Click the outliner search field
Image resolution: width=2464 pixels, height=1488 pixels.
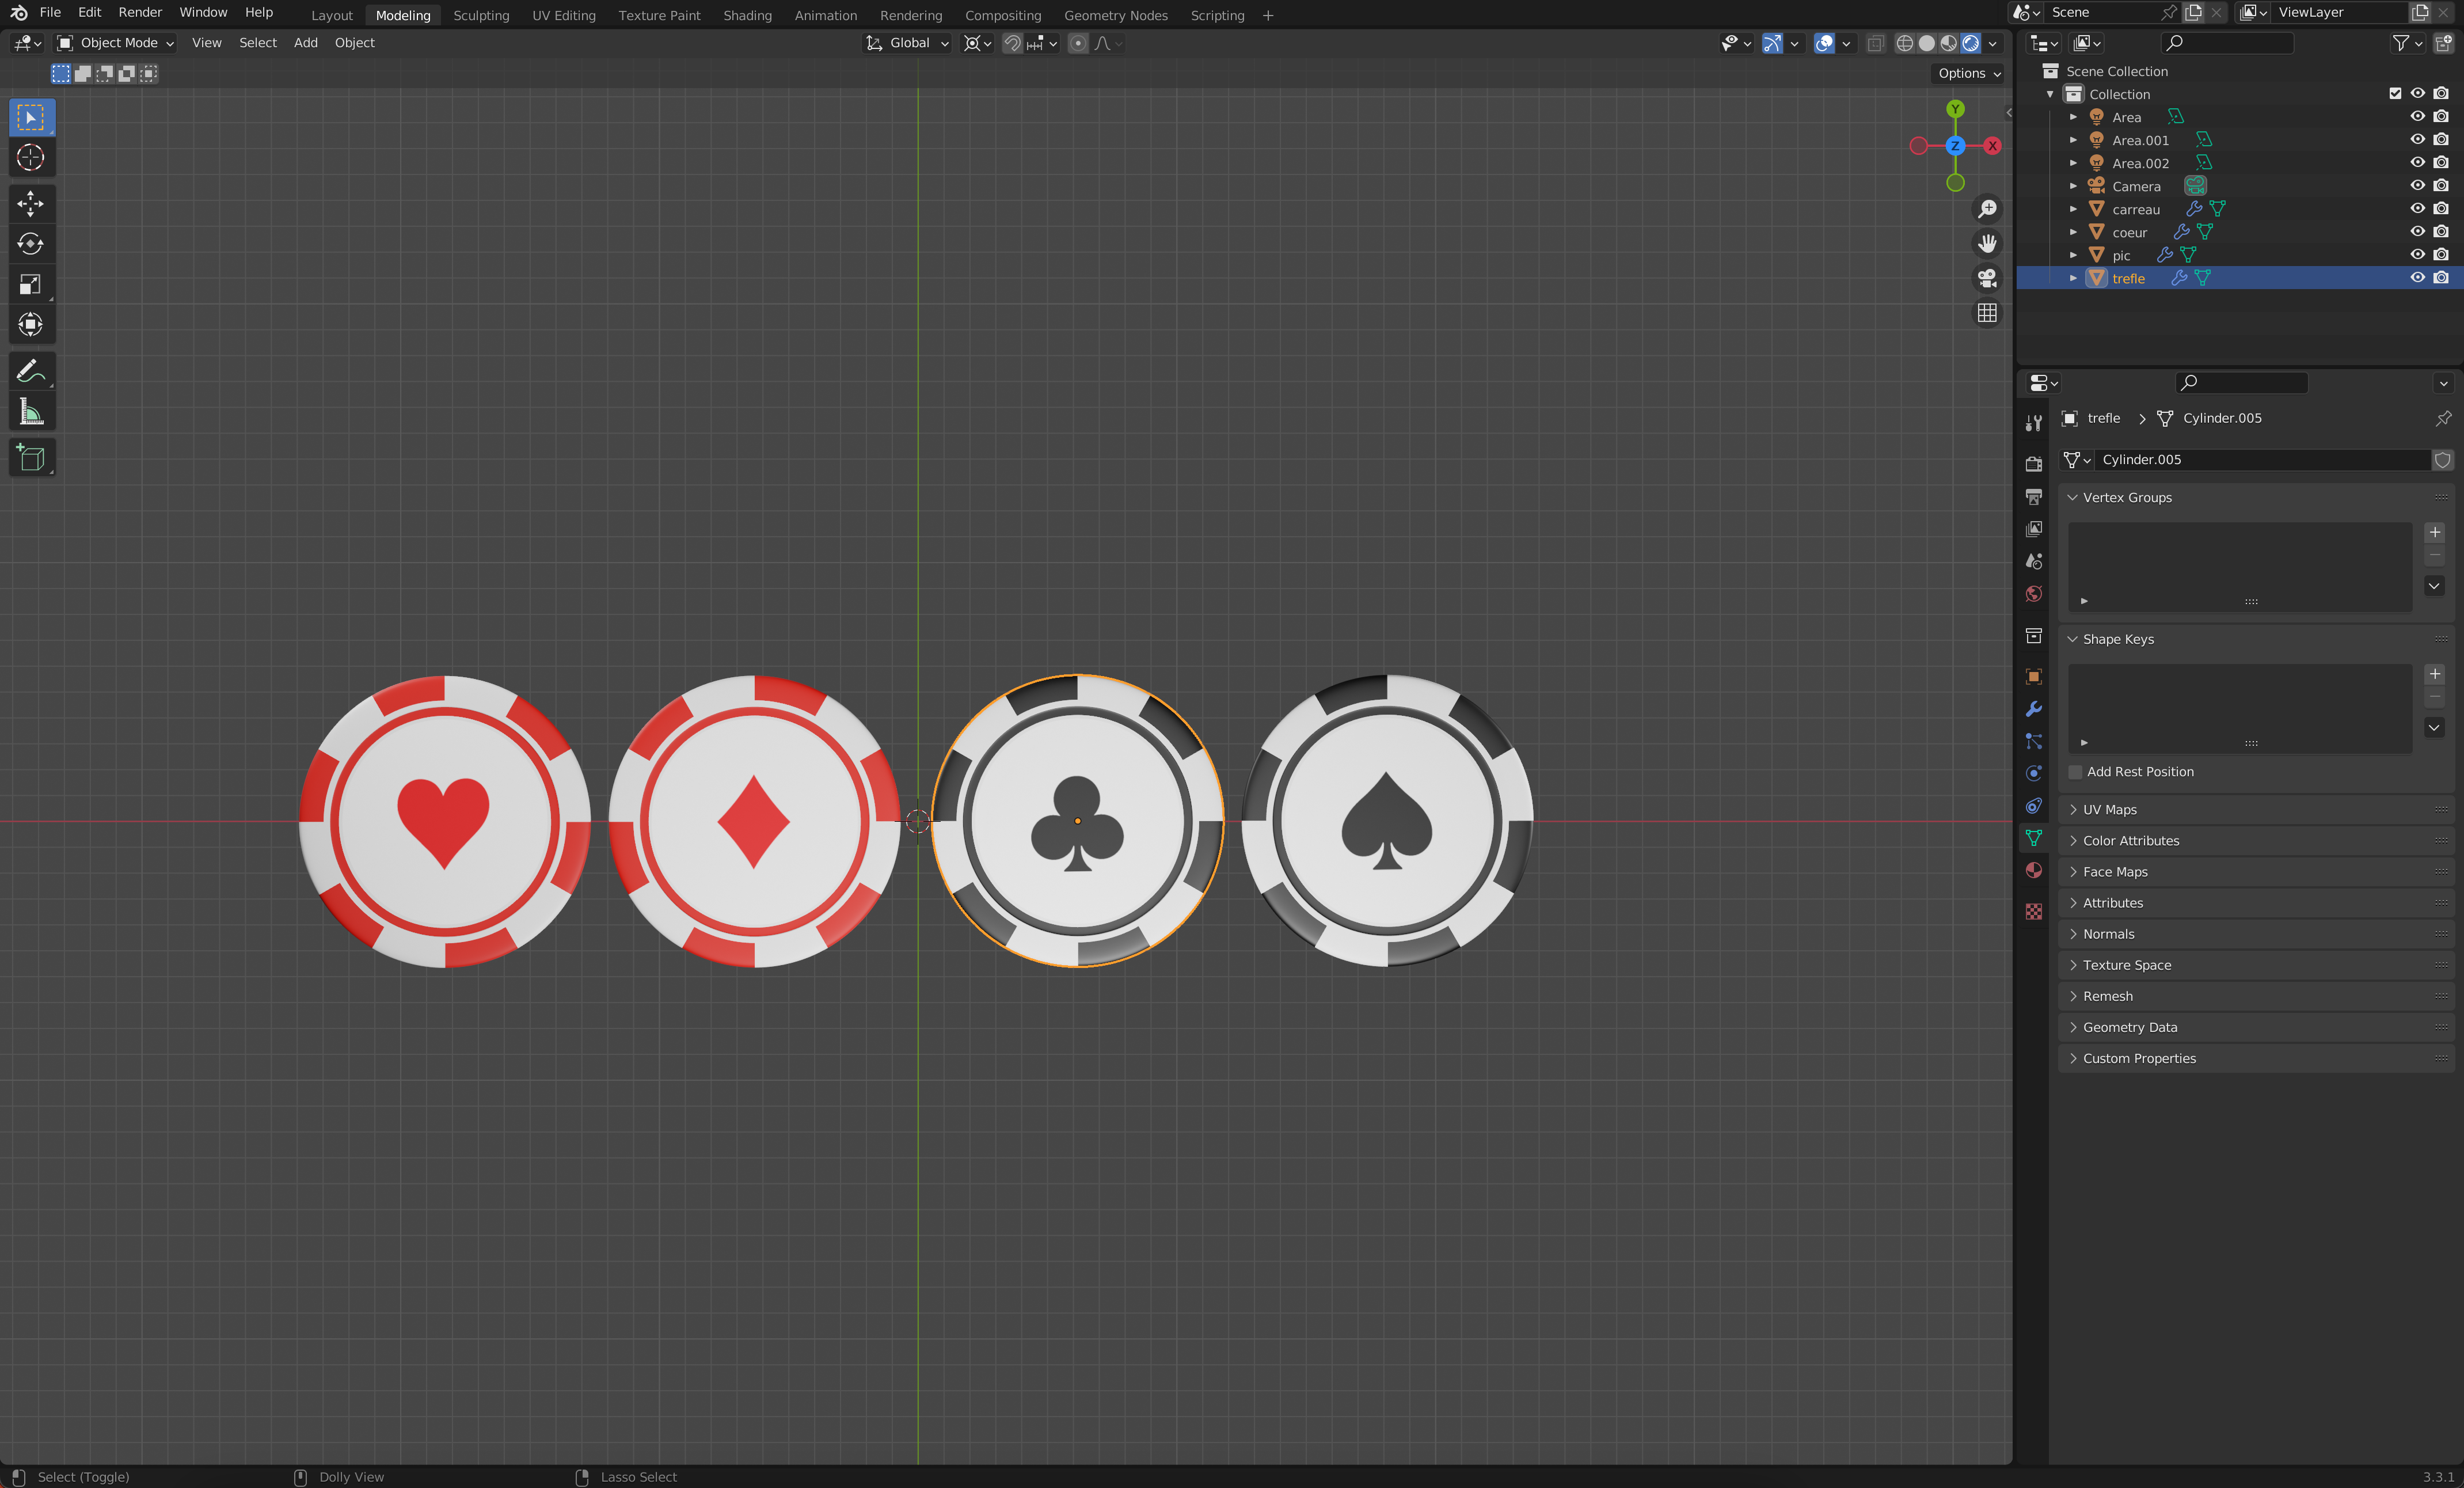pyautogui.click(x=2227, y=43)
